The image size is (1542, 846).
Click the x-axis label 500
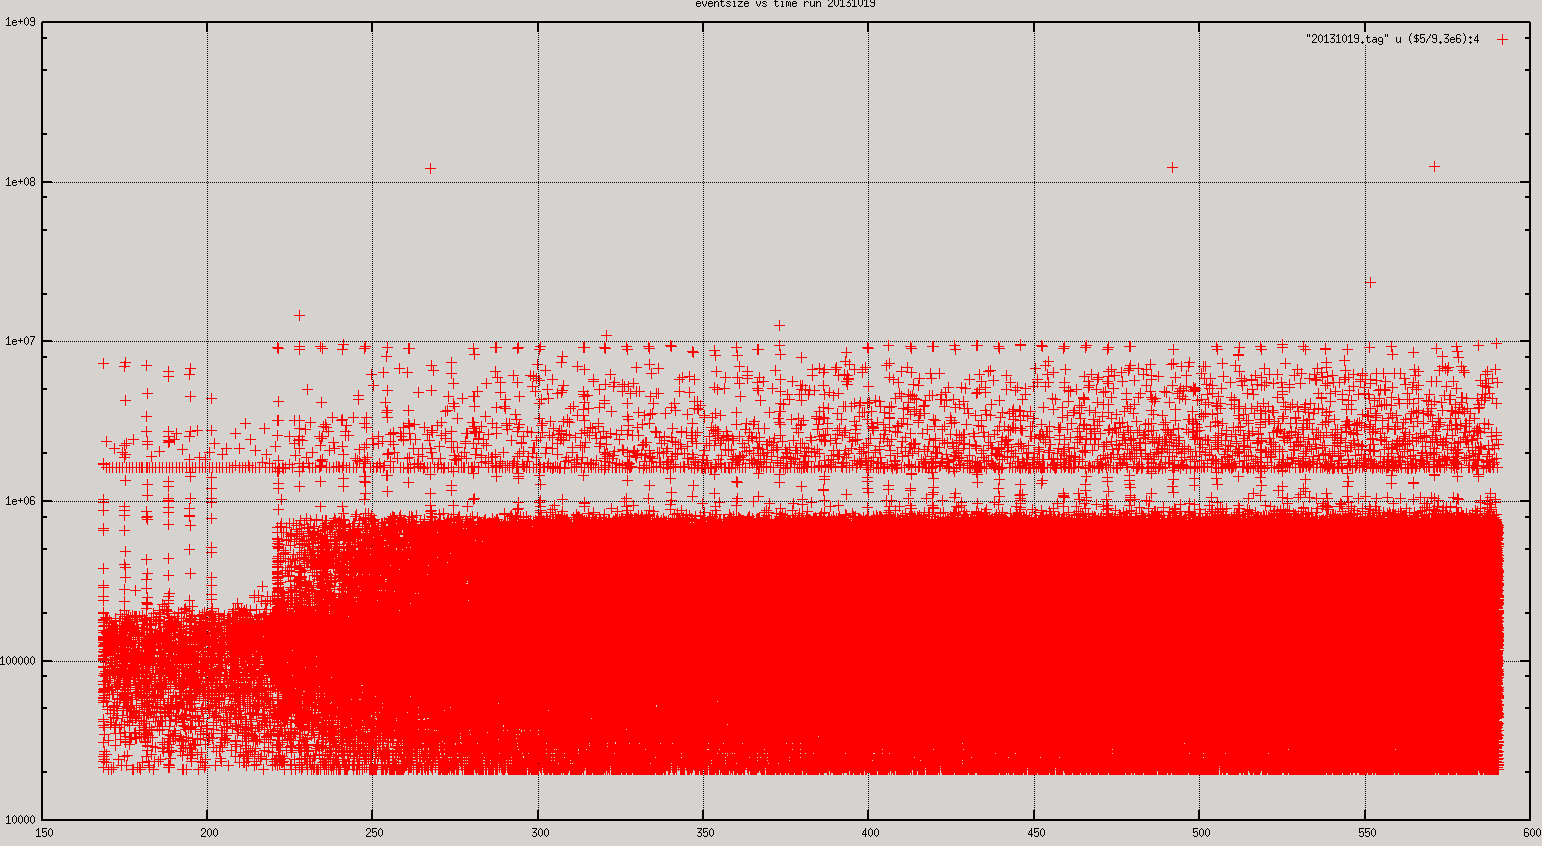coord(1200,832)
